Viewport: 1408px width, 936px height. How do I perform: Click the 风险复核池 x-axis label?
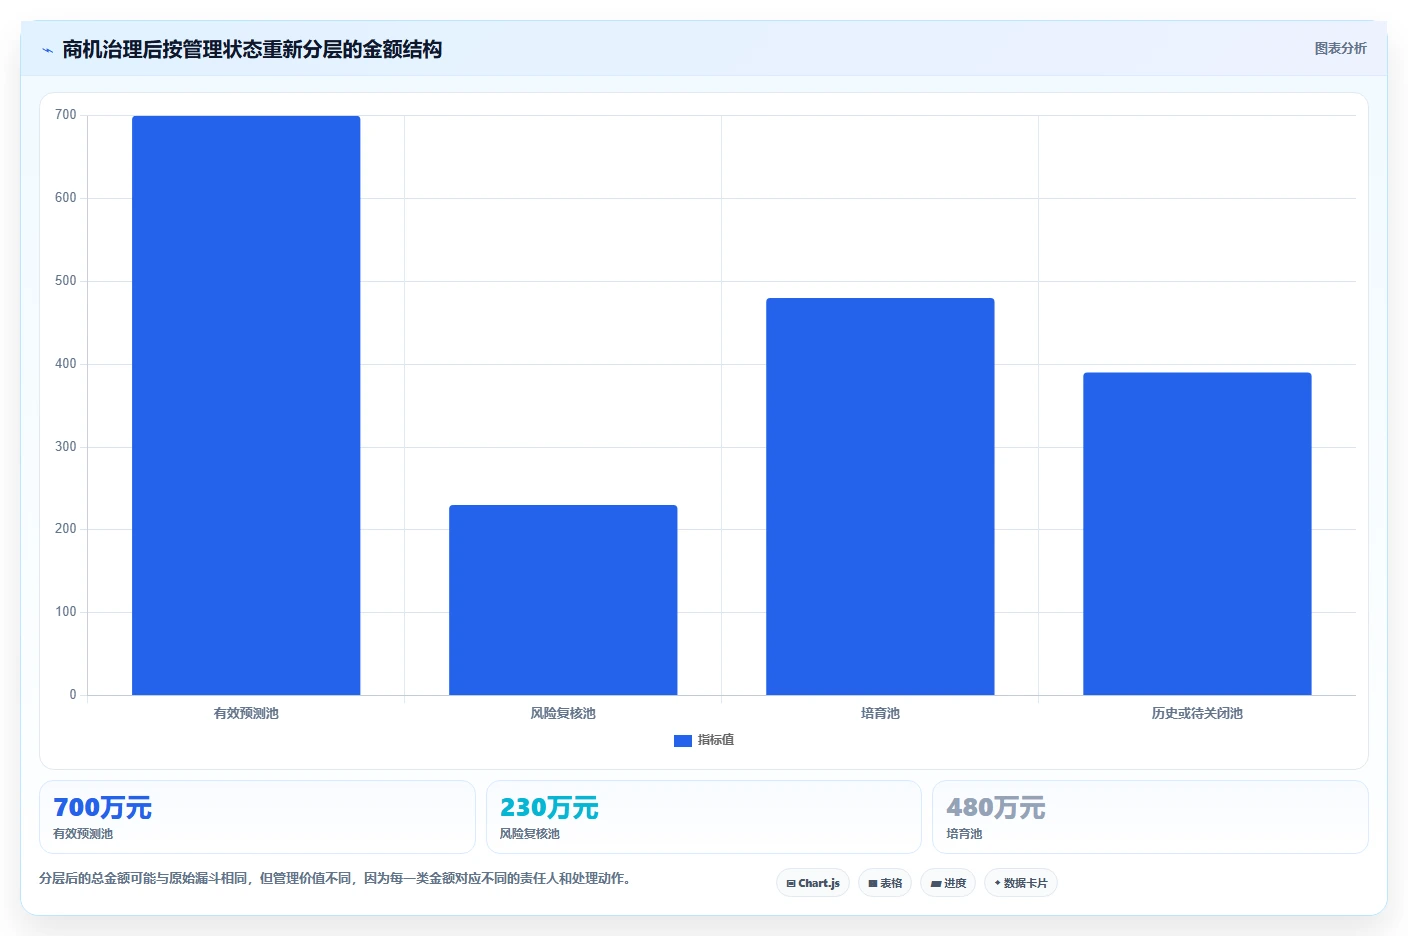click(x=563, y=713)
